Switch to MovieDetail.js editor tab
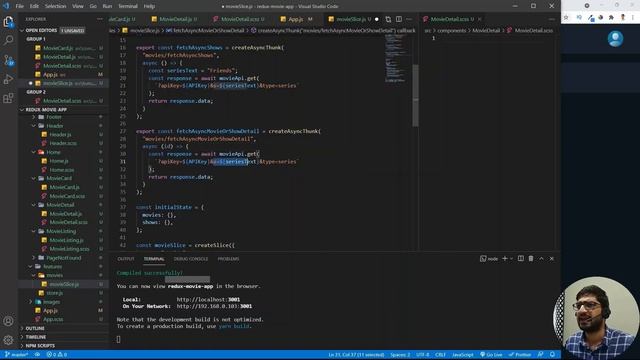Viewport: 640px width, 360px height. 174,19
